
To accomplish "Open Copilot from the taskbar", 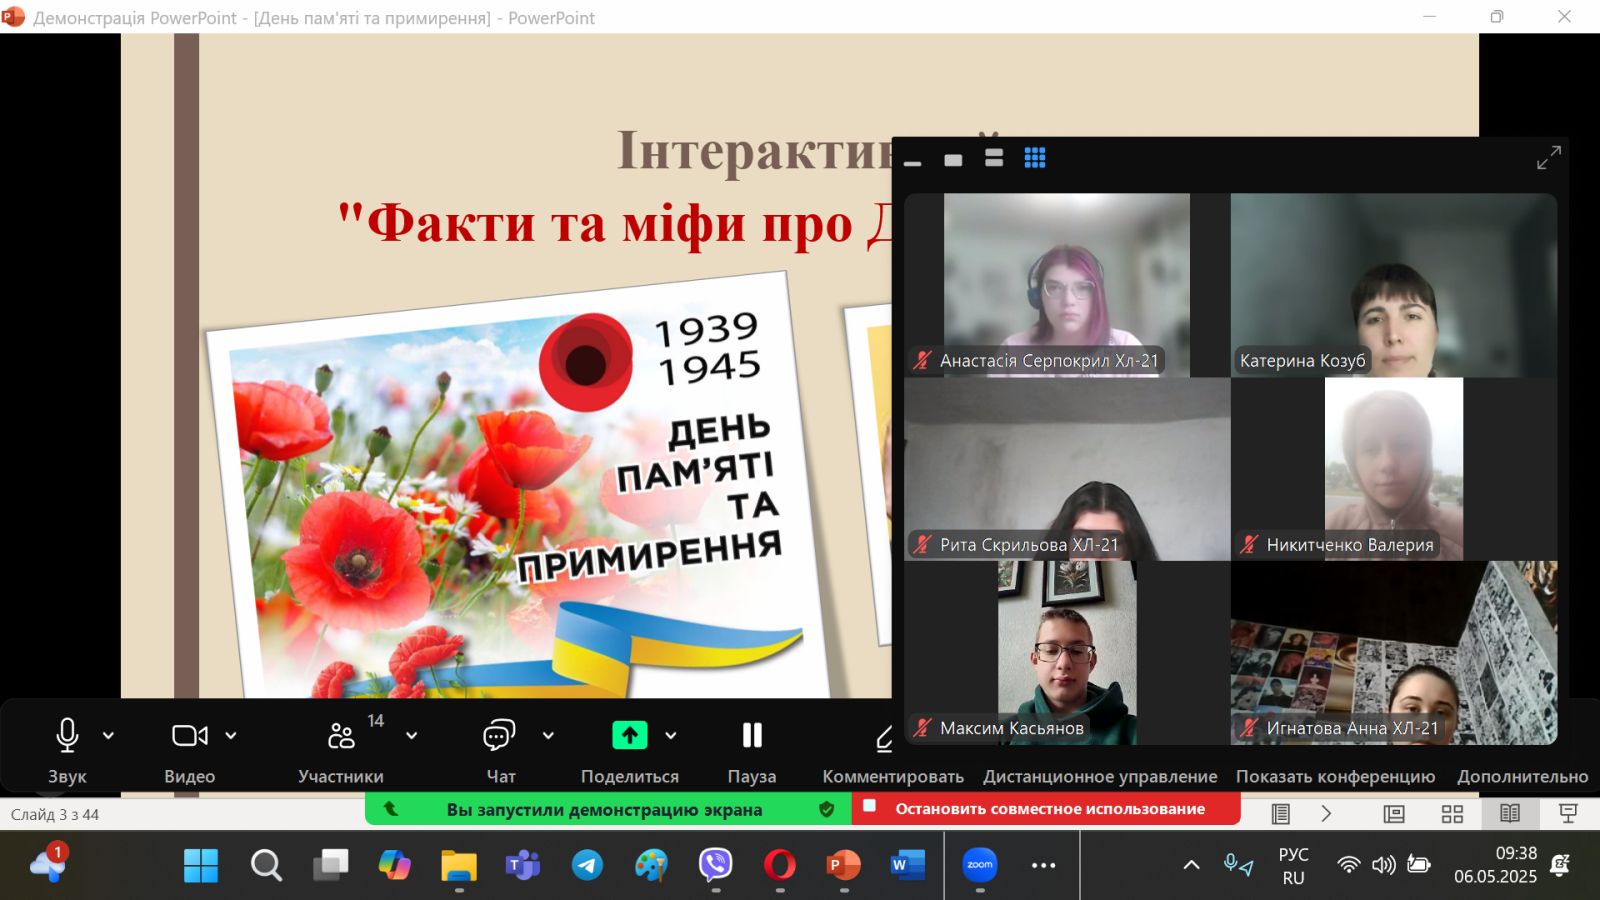I will click(x=394, y=865).
